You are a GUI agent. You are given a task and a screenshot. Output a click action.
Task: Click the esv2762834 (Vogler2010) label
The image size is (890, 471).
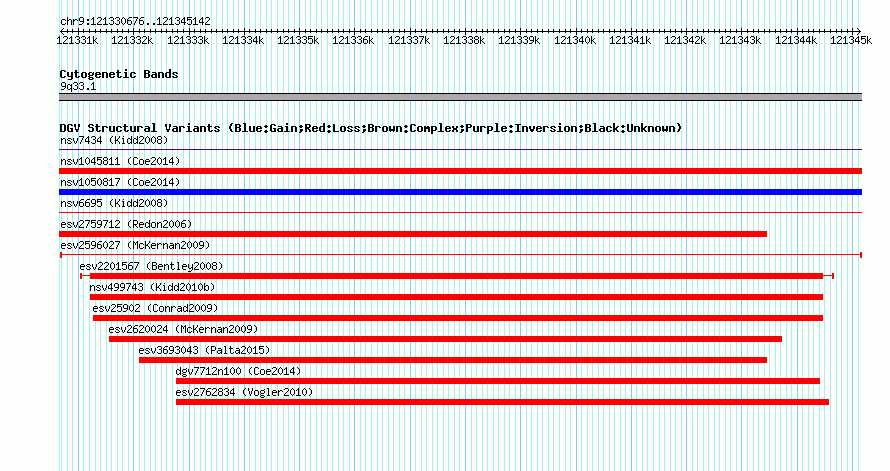pyautogui.click(x=244, y=392)
